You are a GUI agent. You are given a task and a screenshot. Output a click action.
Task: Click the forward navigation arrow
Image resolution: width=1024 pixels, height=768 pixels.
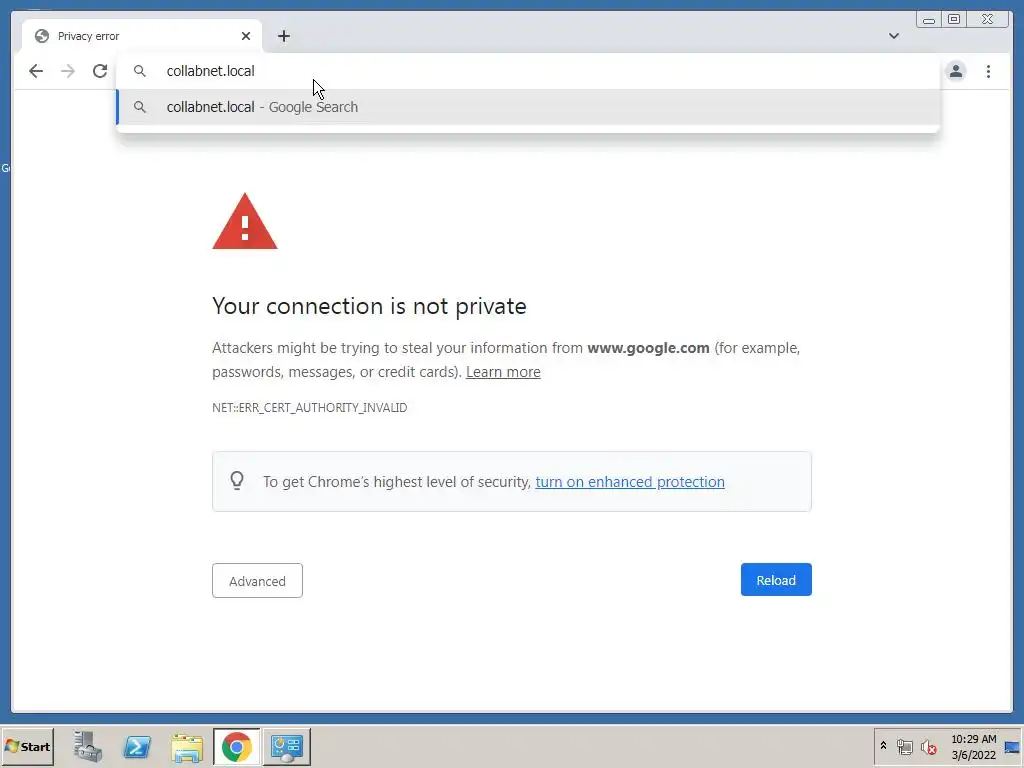[x=68, y=71]
